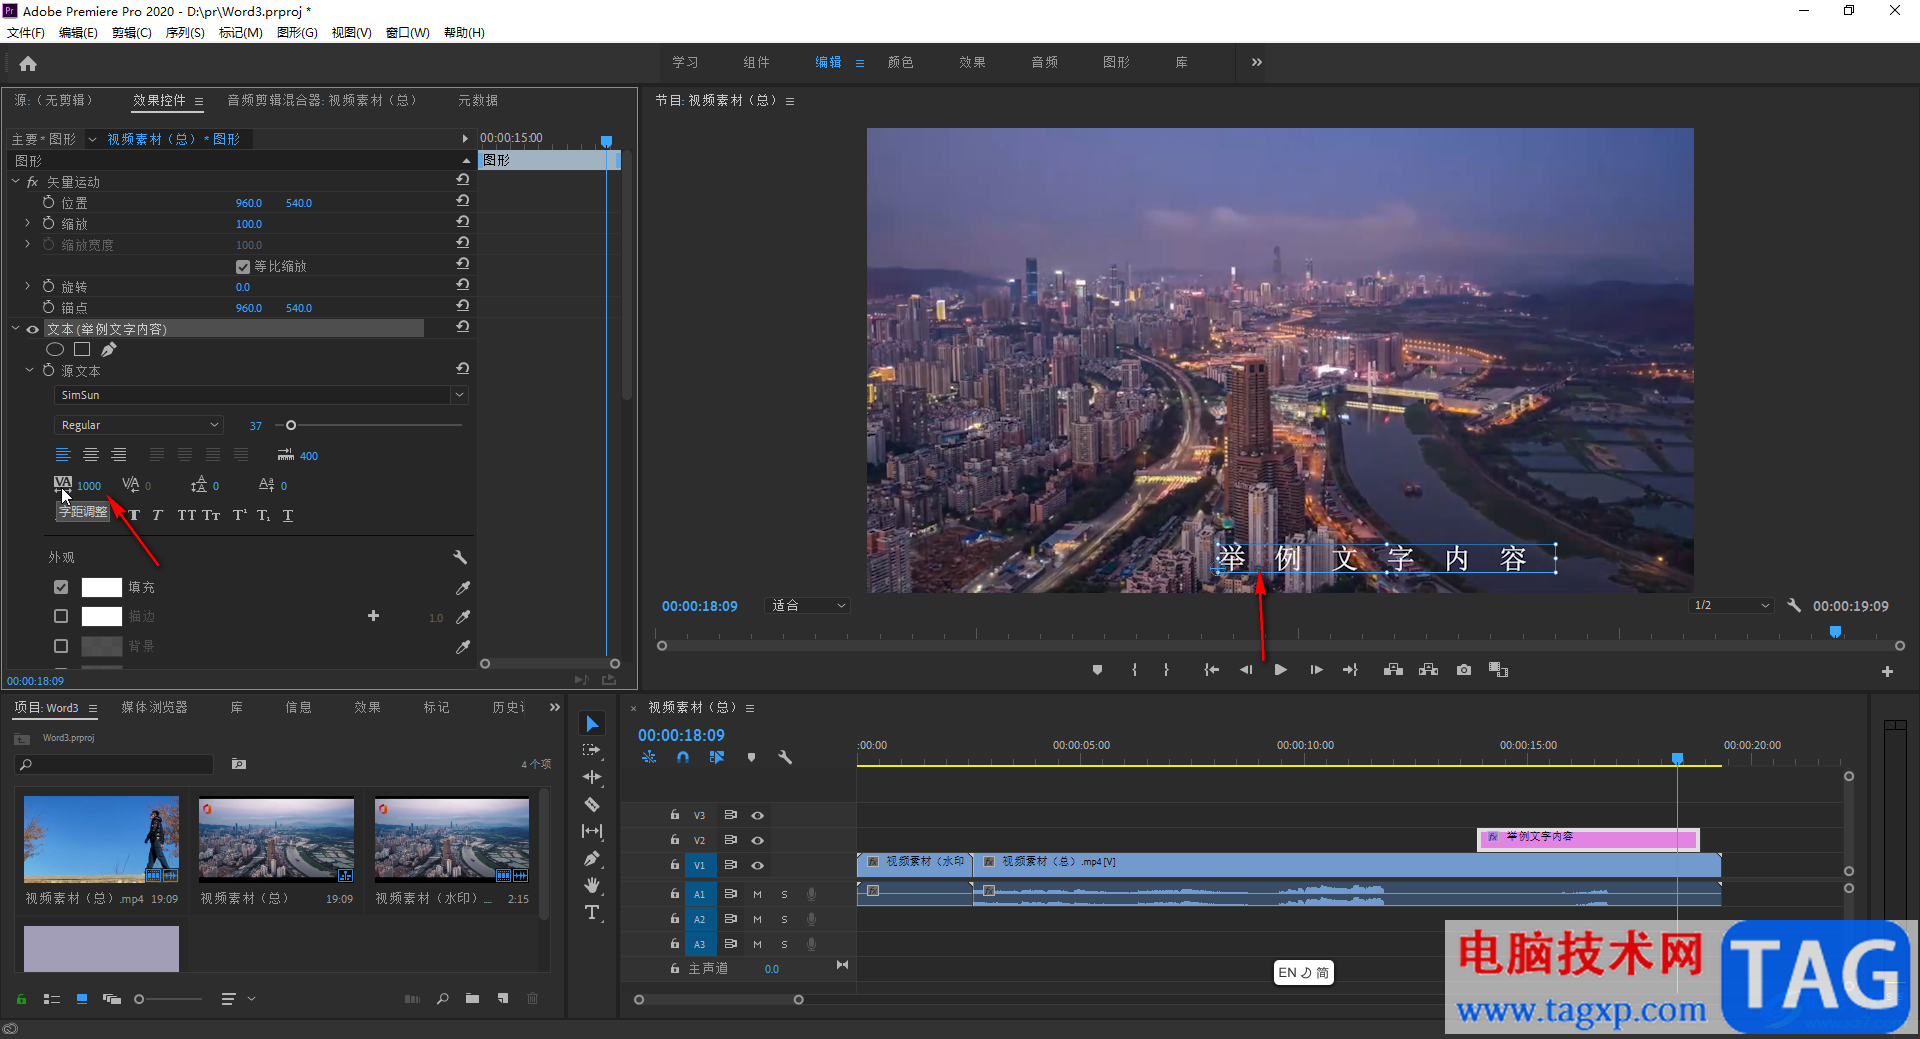Apply underline text style
The image size is (1920, 1039).
pos(288,515)
